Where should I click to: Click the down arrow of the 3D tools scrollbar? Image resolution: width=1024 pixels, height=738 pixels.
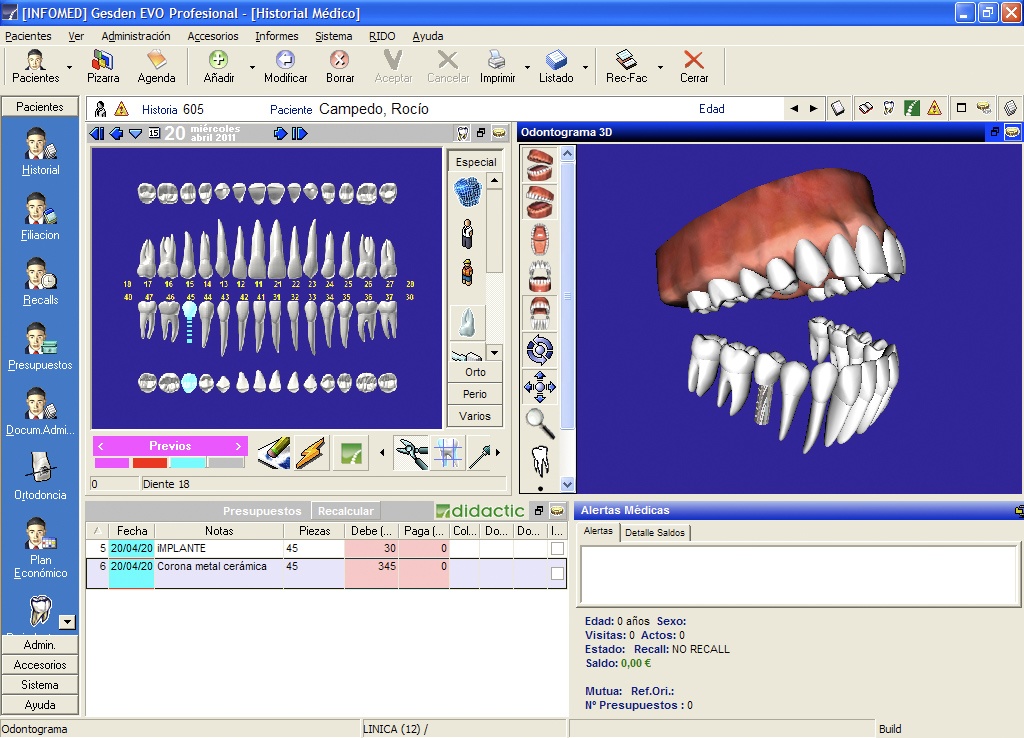pyautogui.click(x=566, y=484)
